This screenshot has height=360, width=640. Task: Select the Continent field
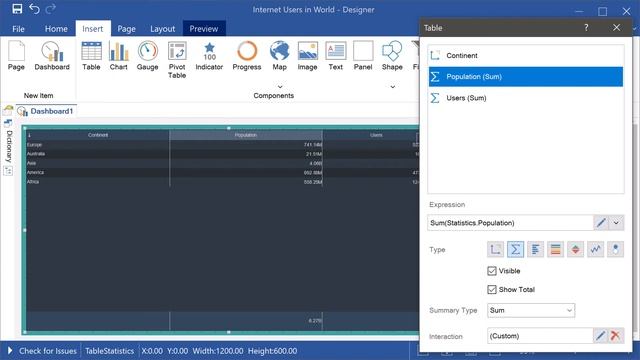[x=526, y=56]
